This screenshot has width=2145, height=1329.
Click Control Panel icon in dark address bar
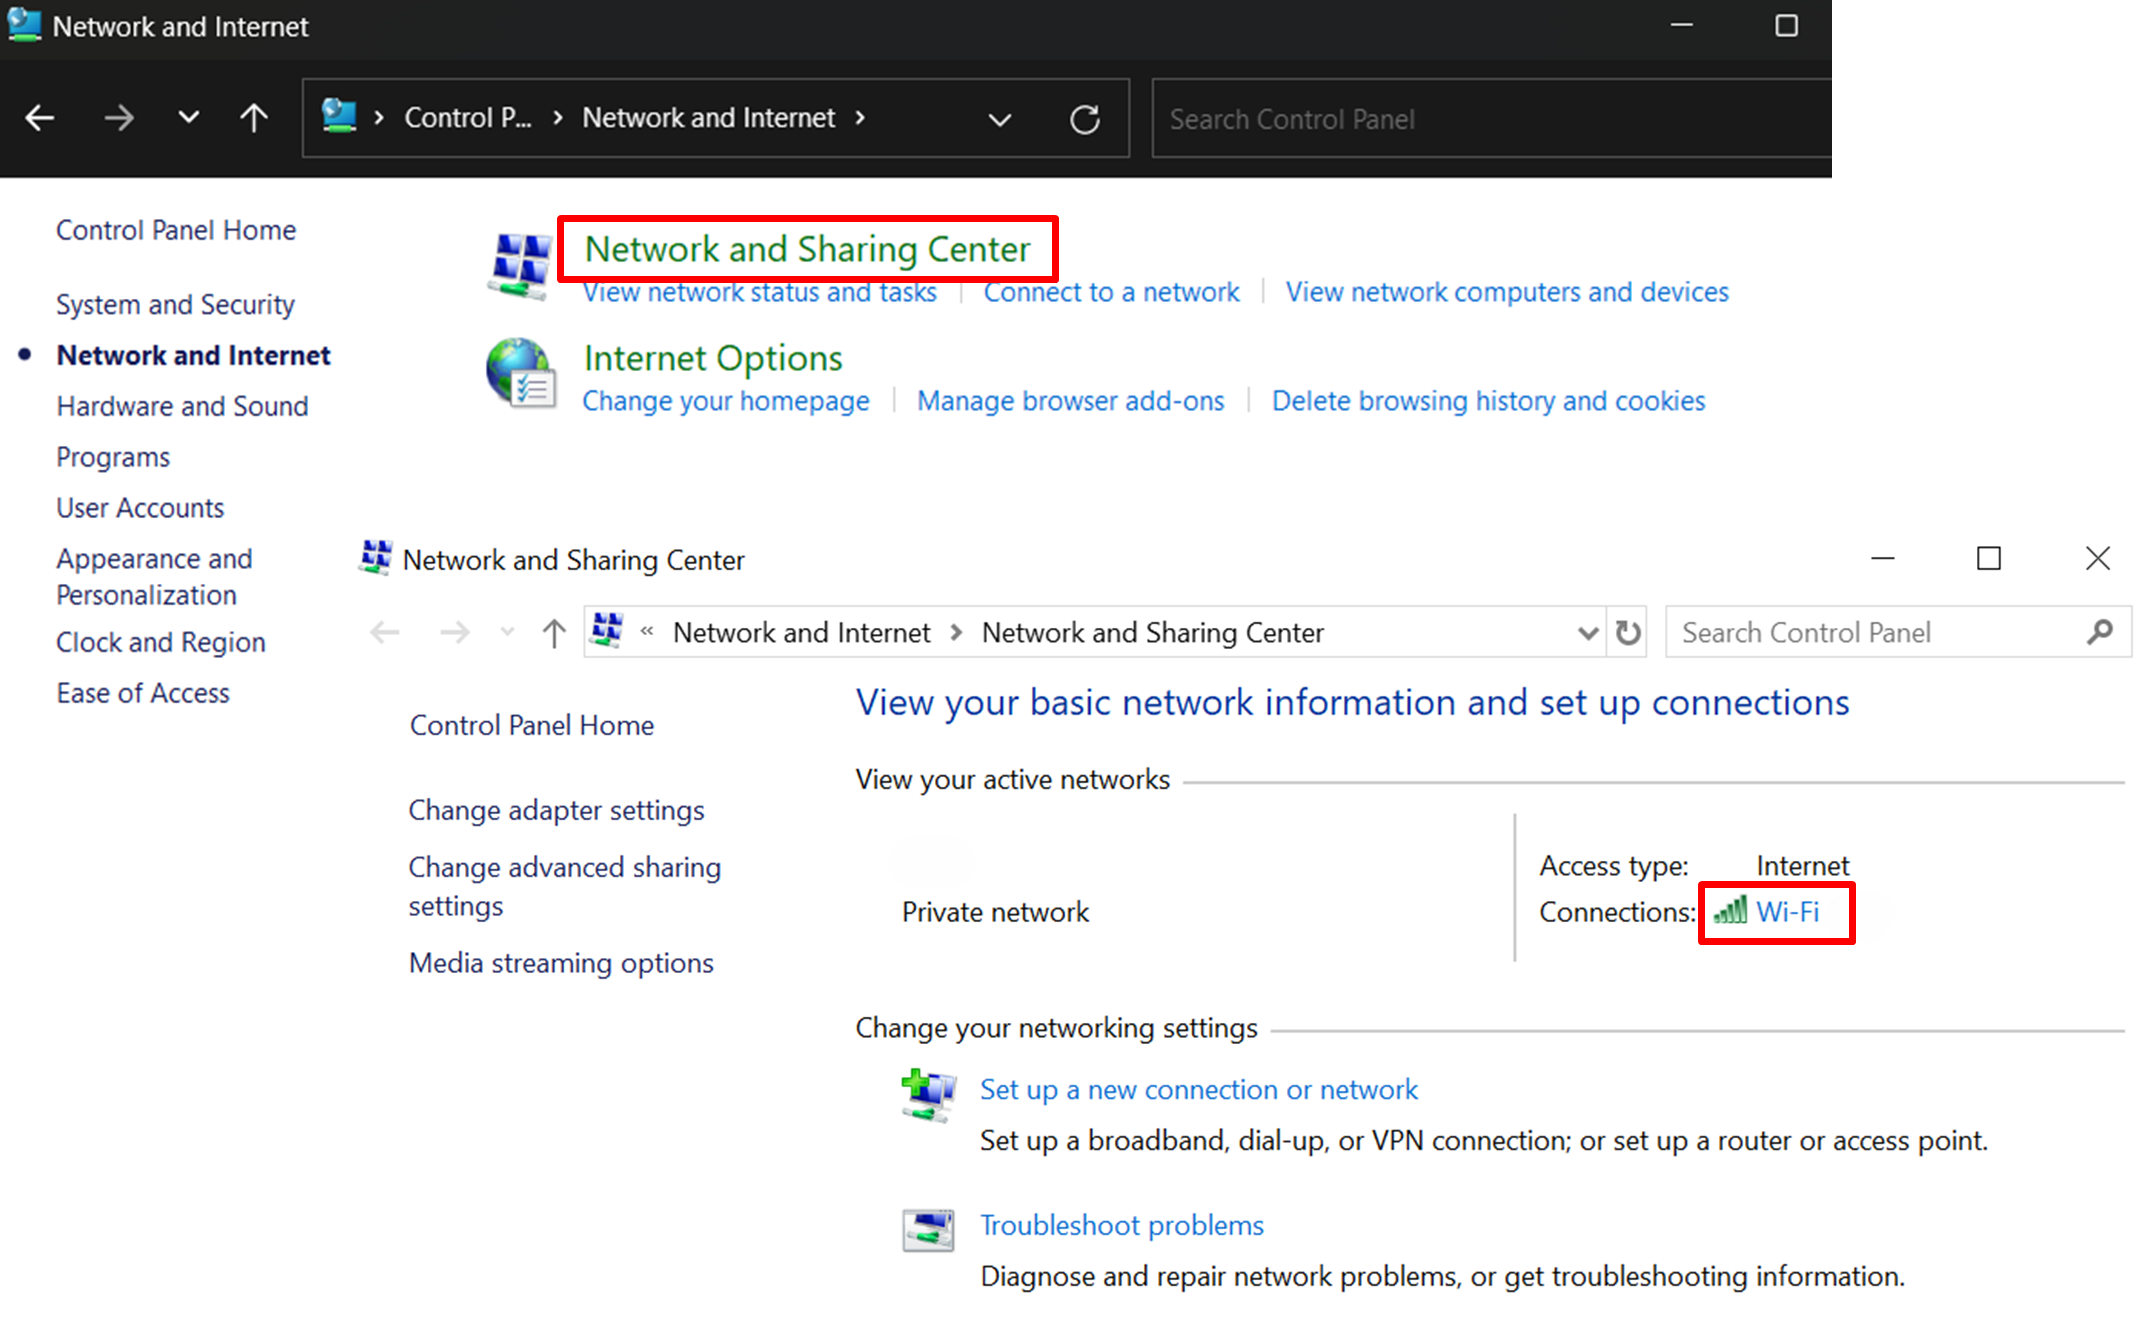click(x=339, y=117)
